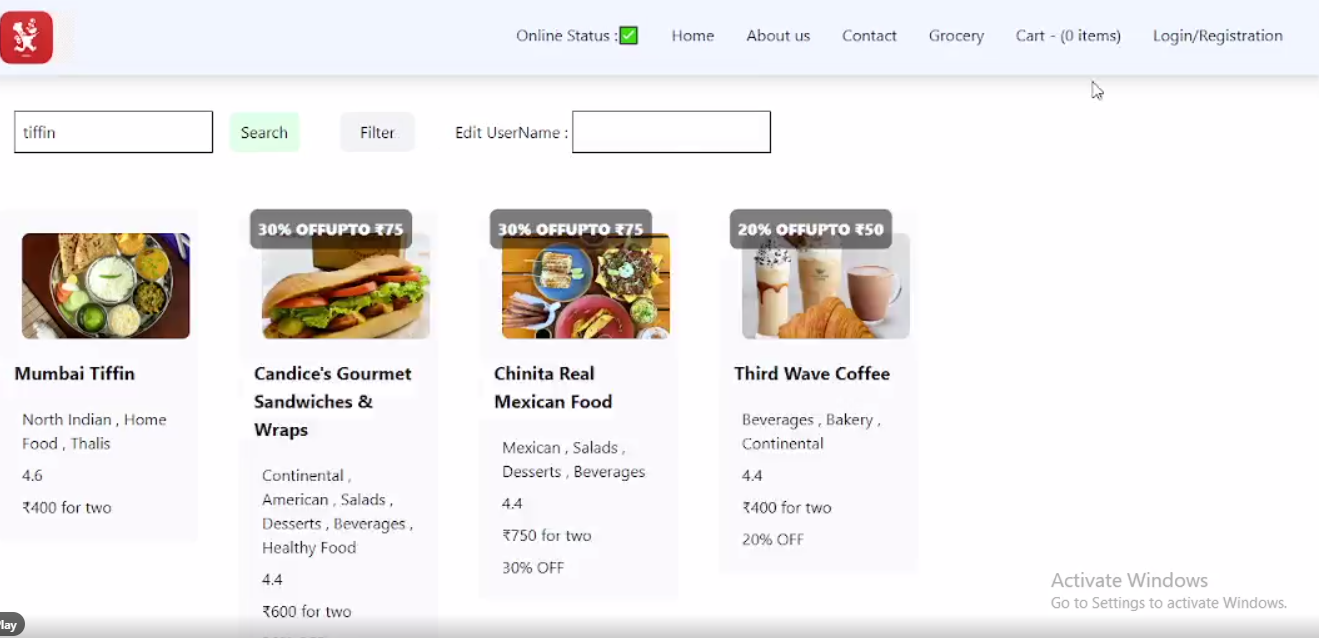Click ₹400 for two under Third Wave Coffee
The width and height of the screenshot is (1319, 638).
pos(787,508)
